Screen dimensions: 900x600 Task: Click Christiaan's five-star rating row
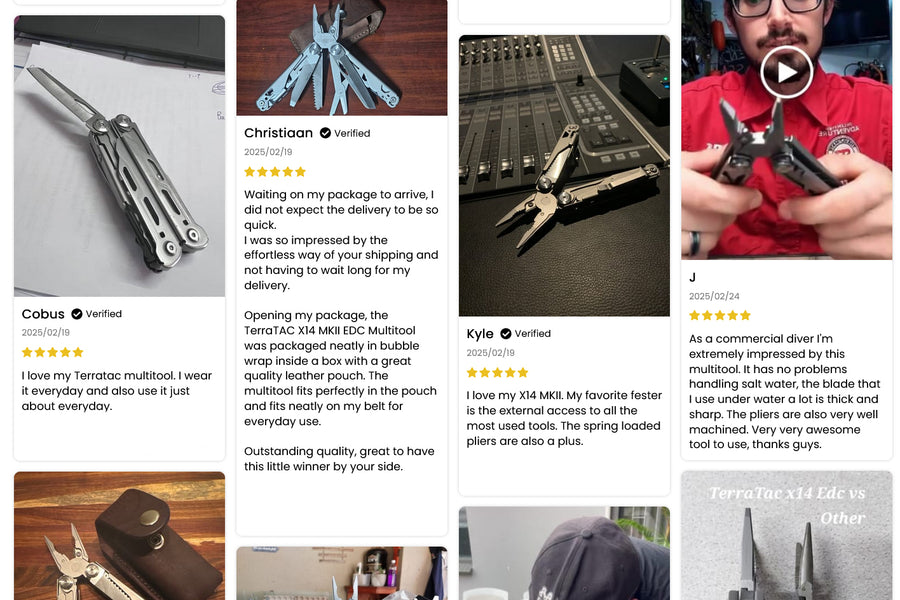pyautogui.click(x=275, y=172)
